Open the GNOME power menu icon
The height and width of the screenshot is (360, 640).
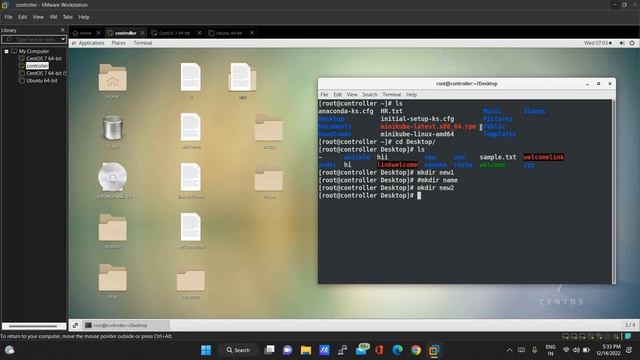tap(632, 43)
